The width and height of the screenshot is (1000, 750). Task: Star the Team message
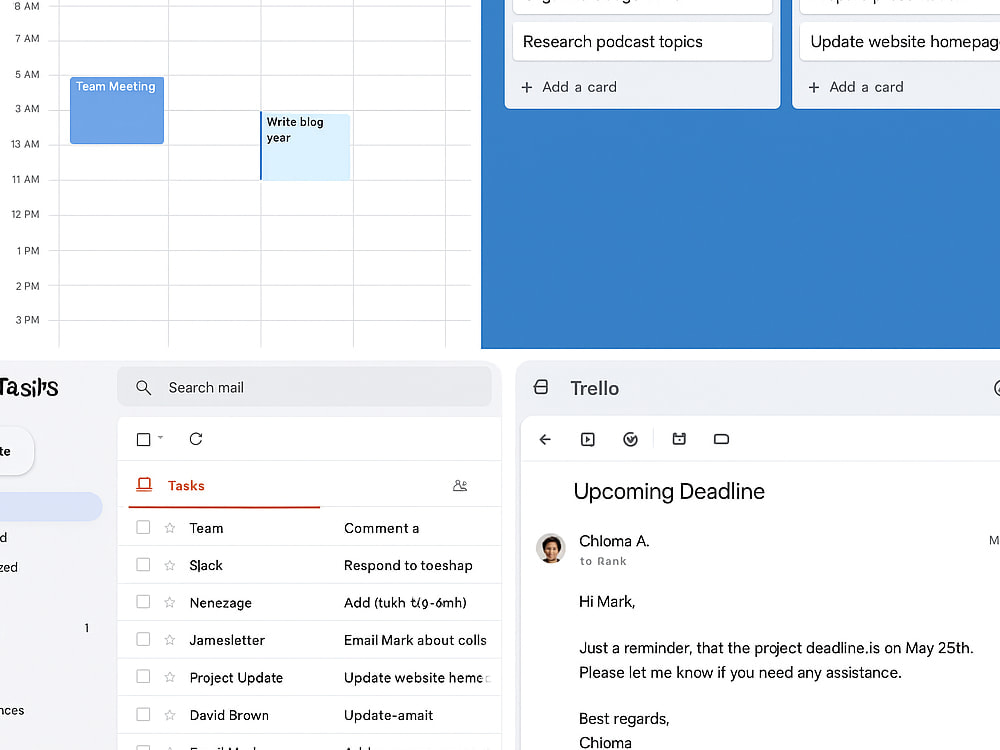170,528
